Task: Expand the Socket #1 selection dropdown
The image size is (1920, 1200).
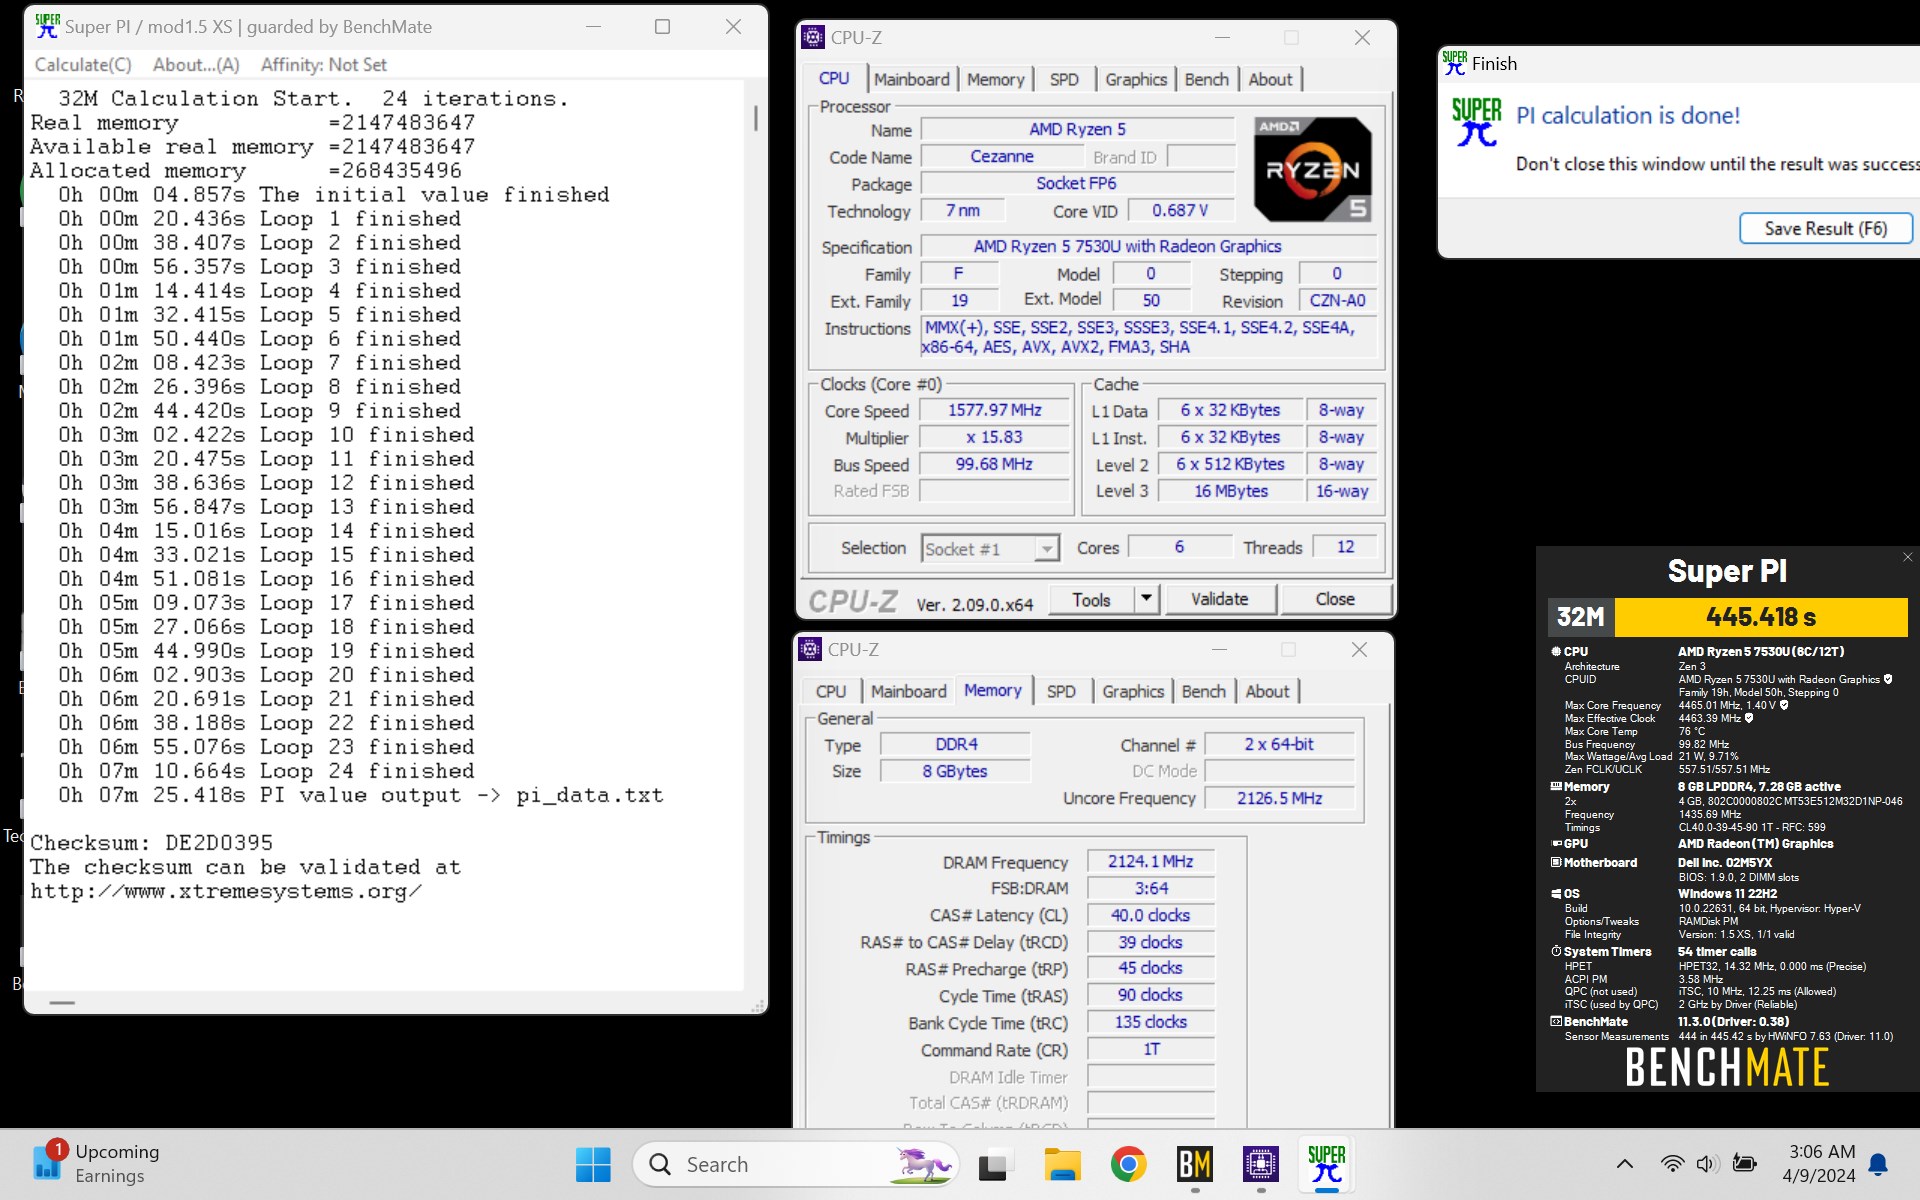Action: pyautogui.click(x=1046, y=549)
